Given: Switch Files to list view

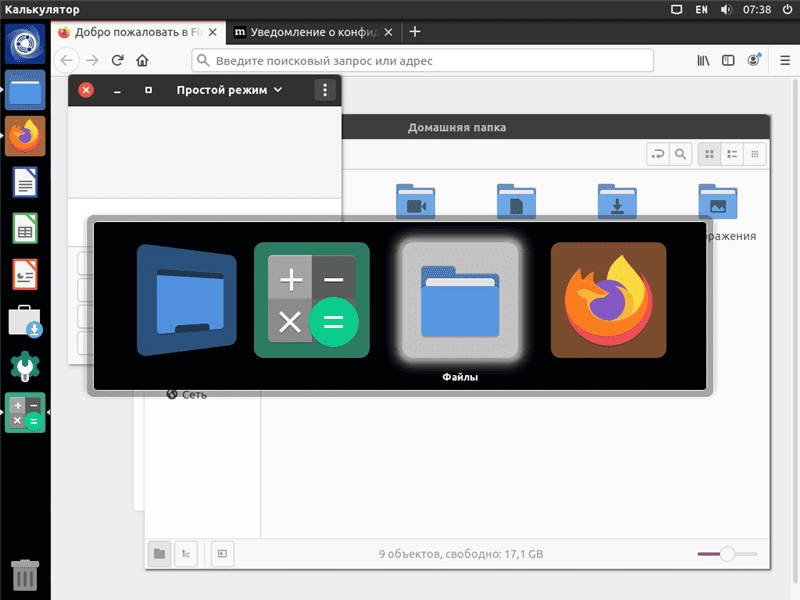Looking at the screenshot, I should pos(732,154).
